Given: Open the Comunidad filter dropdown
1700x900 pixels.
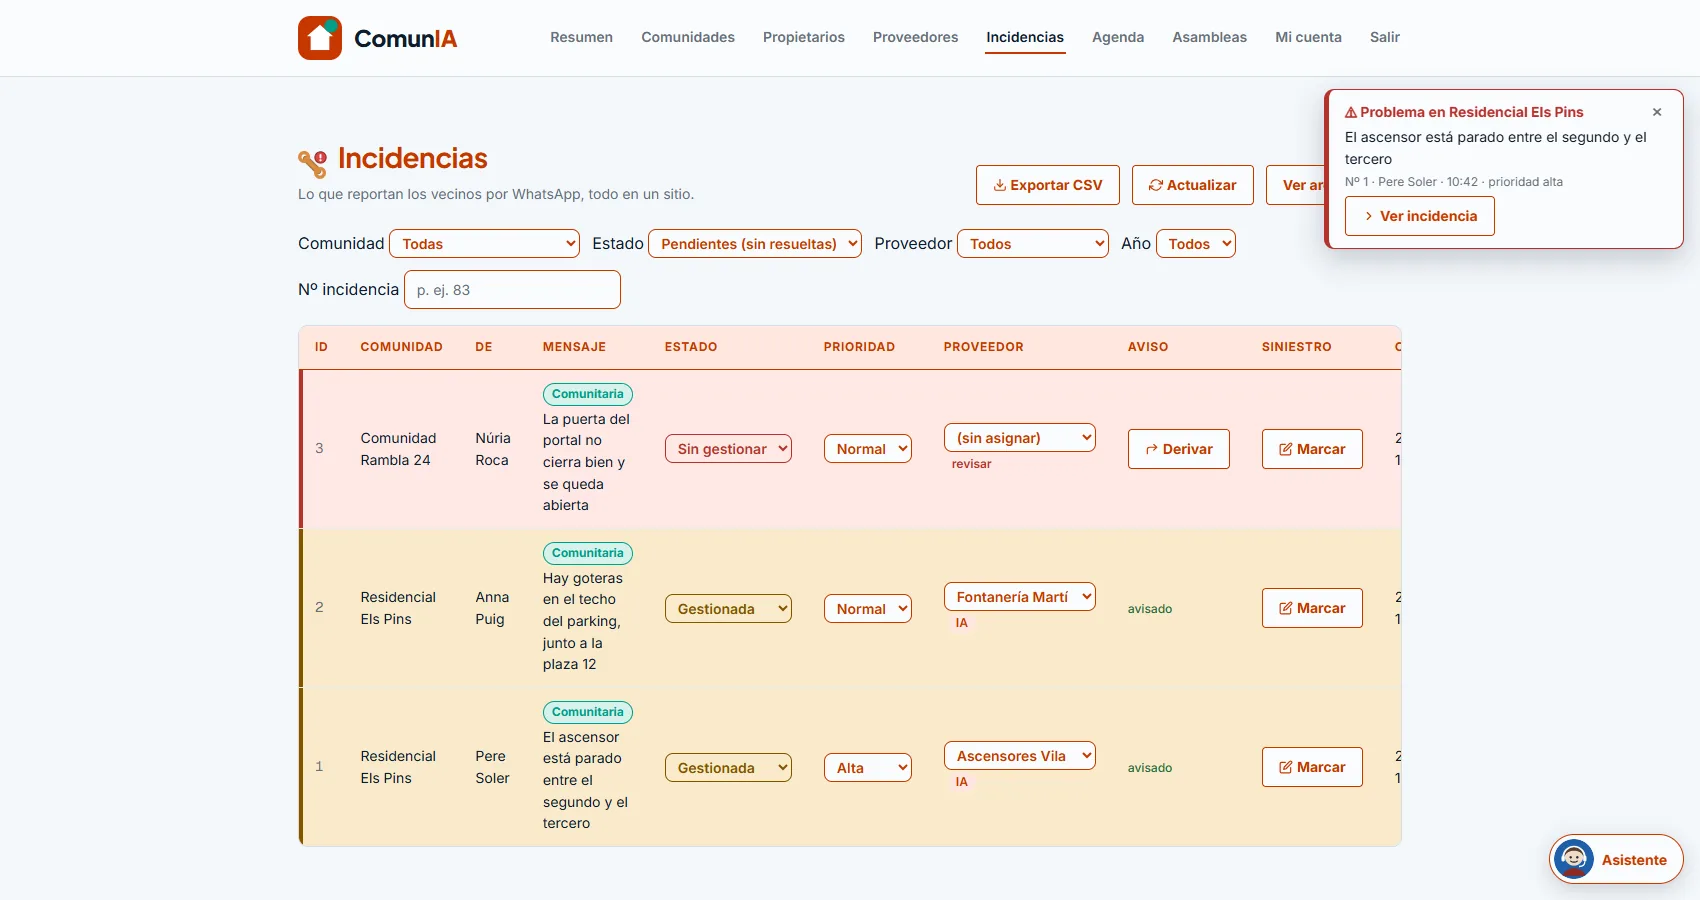Looking at the screenshot, I should coord(485,244).
